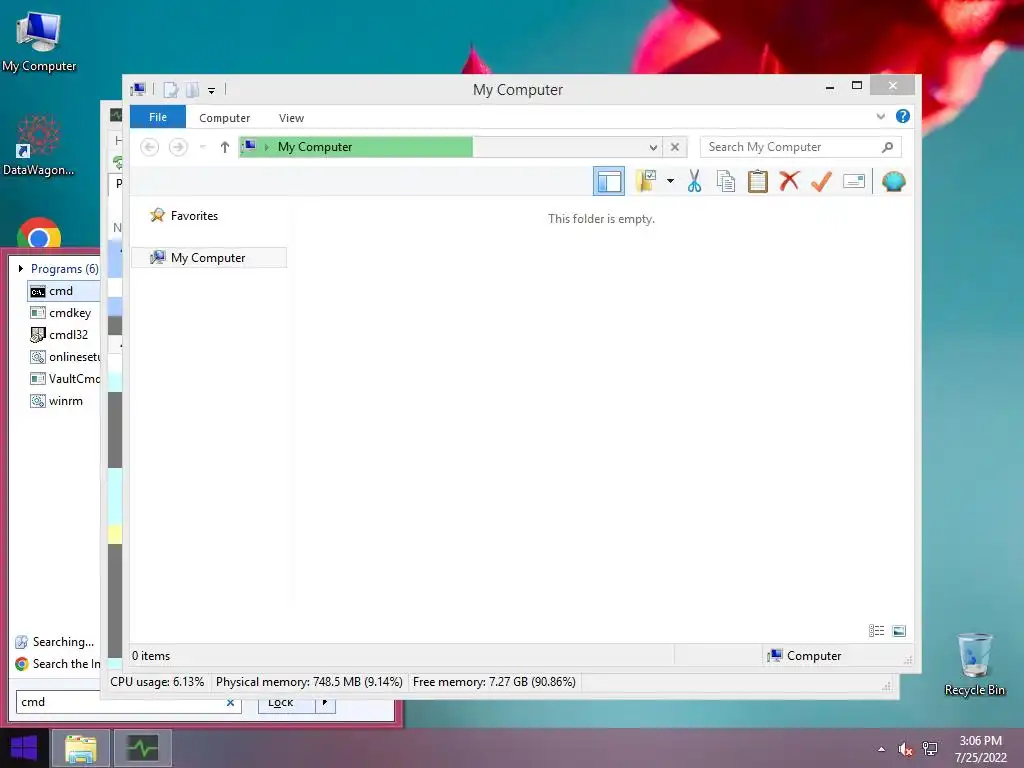Go back with the Back arrow
The image size is (1024, 768).
(x=150, y=147)
